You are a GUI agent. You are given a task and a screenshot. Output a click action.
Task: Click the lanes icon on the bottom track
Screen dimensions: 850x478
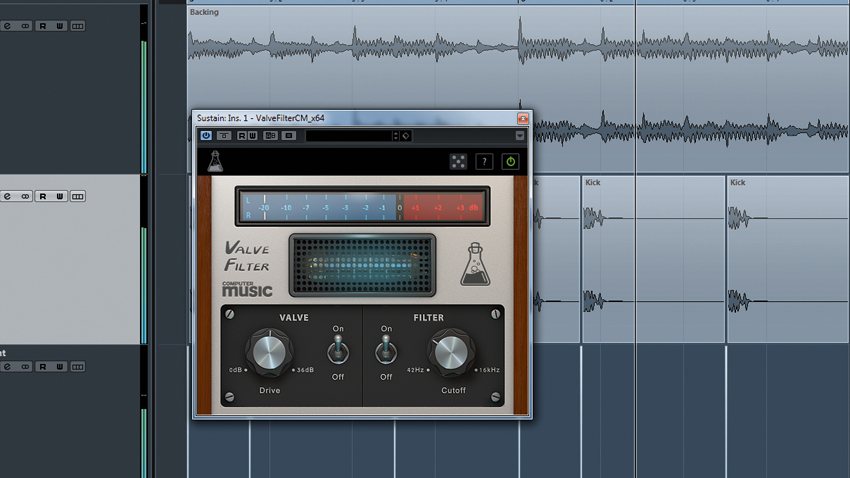pyautogui.click(x=78, y=367)
